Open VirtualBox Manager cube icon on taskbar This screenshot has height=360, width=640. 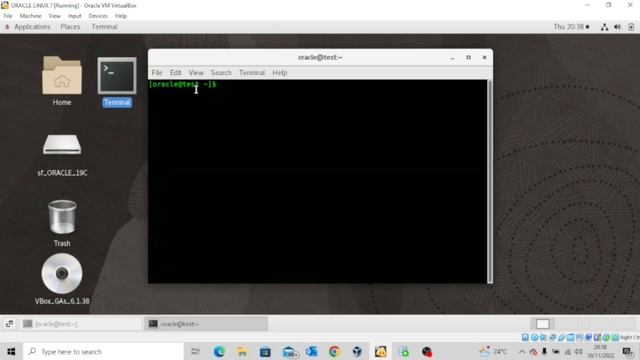point(357,351)
